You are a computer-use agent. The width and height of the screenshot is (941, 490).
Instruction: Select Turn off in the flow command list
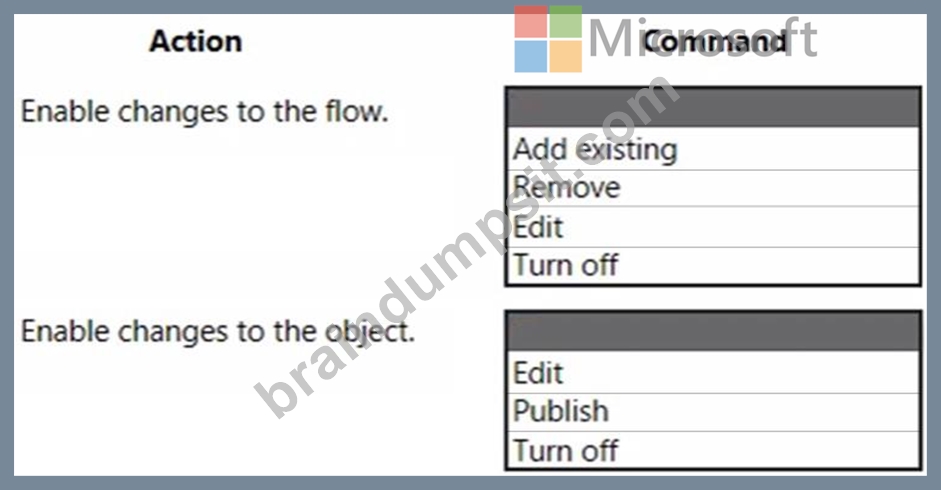pos(713,265)
